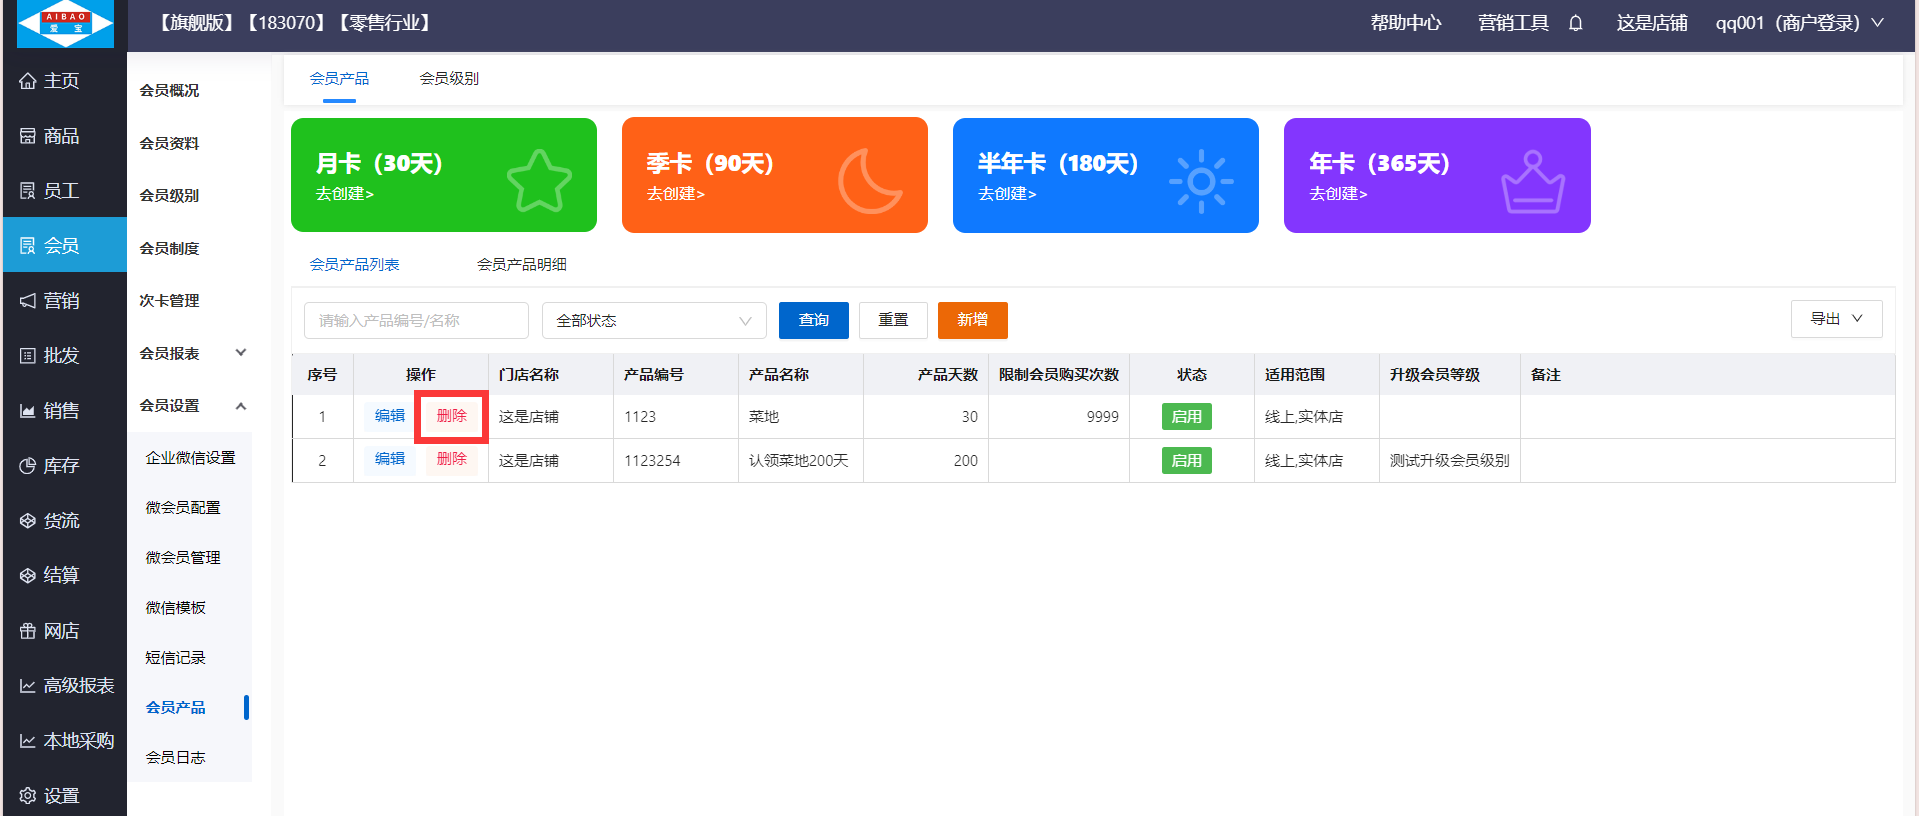
Task: Focus the product number/name search field
Action: 416,321
